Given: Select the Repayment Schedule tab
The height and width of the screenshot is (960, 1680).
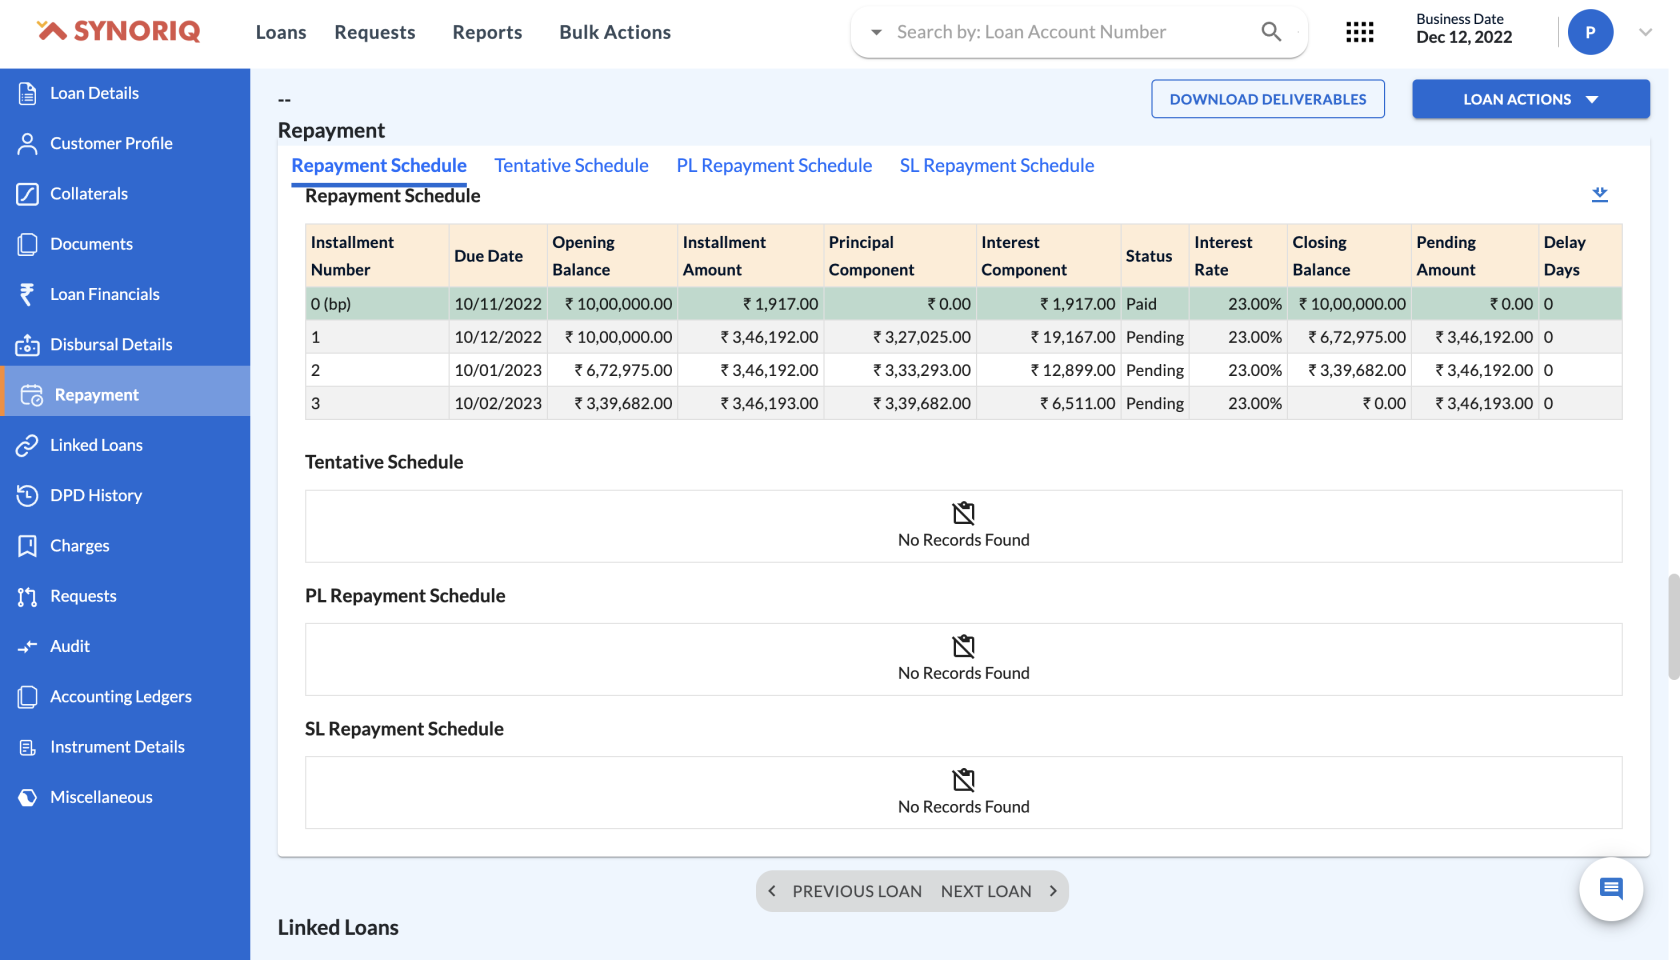Looking at the screenshot, I should tap(379, 166).
